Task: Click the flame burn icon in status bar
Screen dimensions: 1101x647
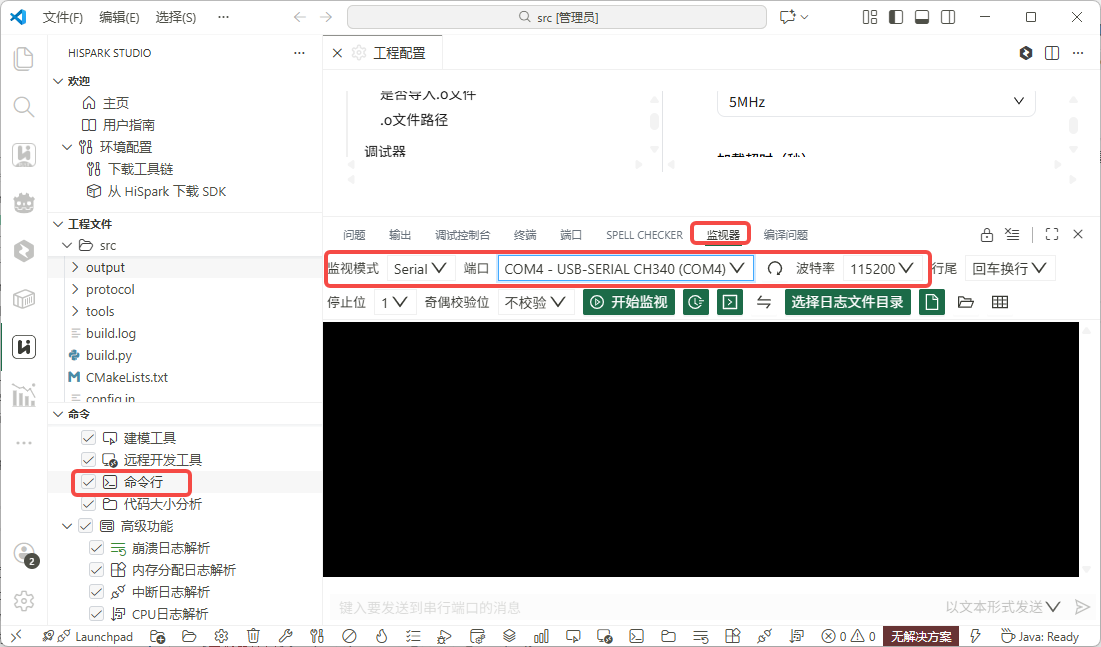Action: click(381, 636)
